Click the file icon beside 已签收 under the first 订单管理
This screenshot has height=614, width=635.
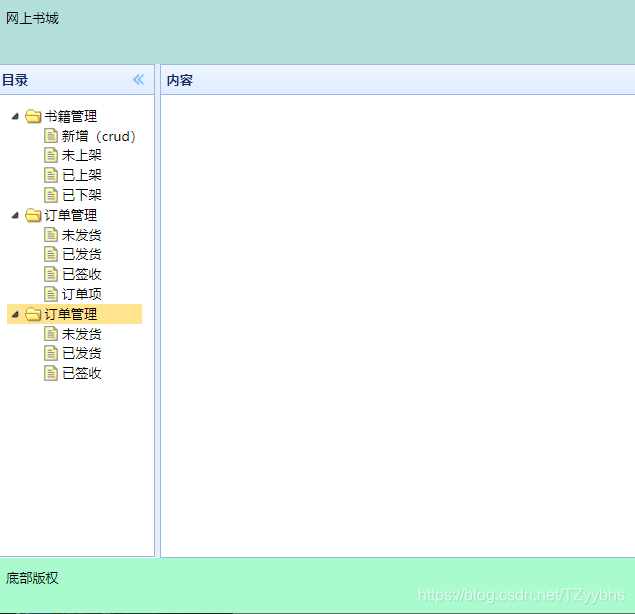tap(51, 274)
